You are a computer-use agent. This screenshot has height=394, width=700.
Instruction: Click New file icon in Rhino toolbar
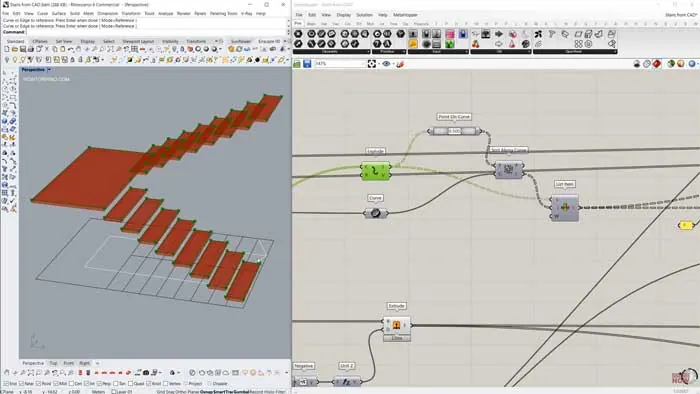coord(7,49)
